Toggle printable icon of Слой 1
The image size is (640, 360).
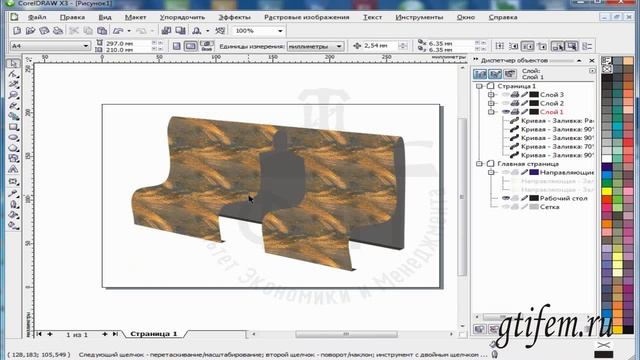(x=515, y=112)
